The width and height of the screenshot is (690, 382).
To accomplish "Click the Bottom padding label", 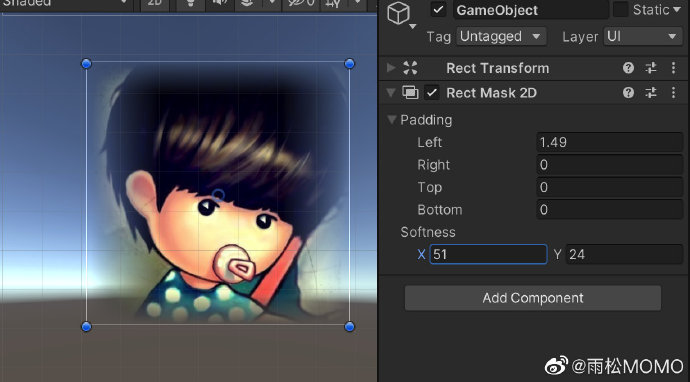I will (440, 209).
